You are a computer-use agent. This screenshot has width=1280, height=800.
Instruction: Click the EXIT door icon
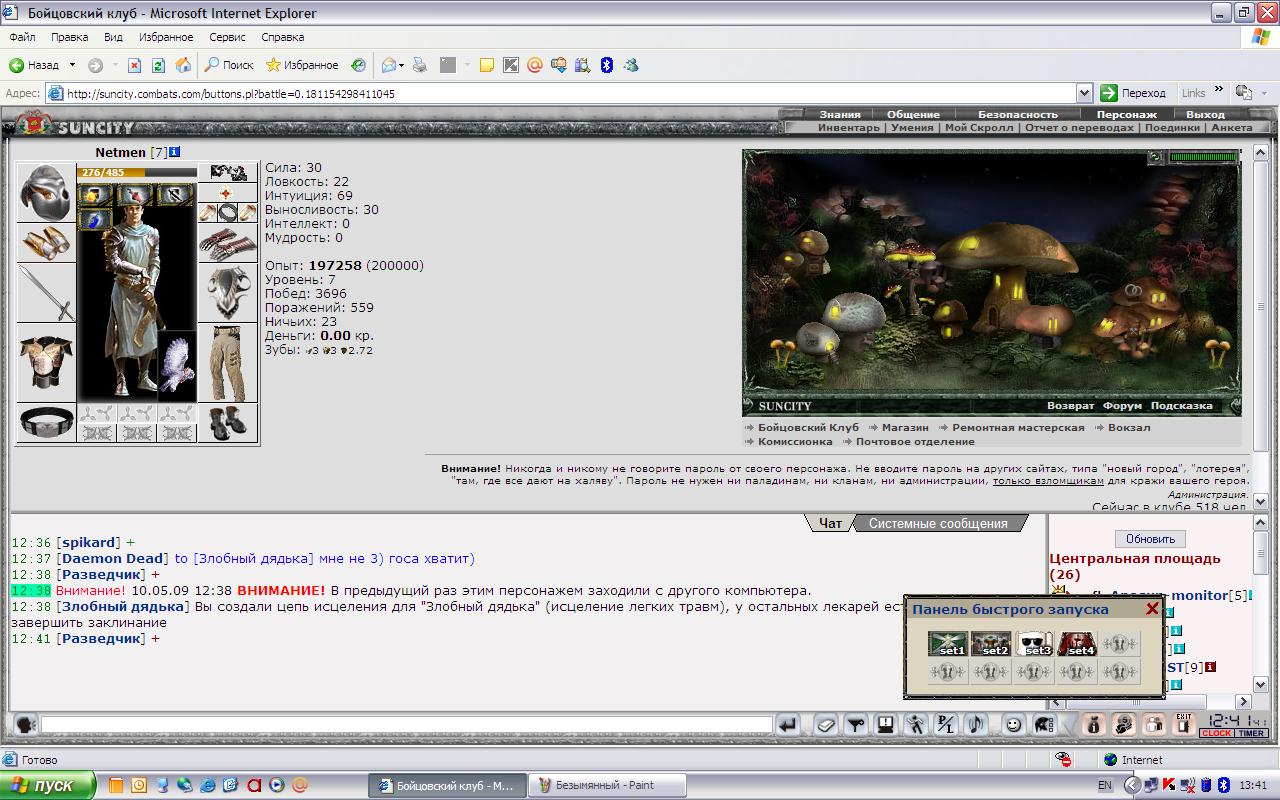[1184, 725]
